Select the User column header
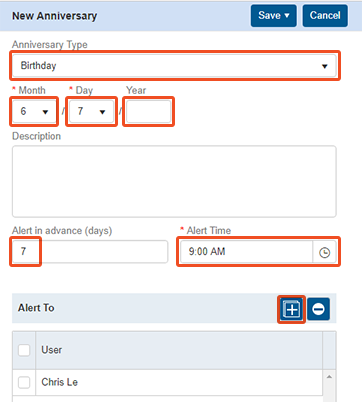 tap(179, 350)
